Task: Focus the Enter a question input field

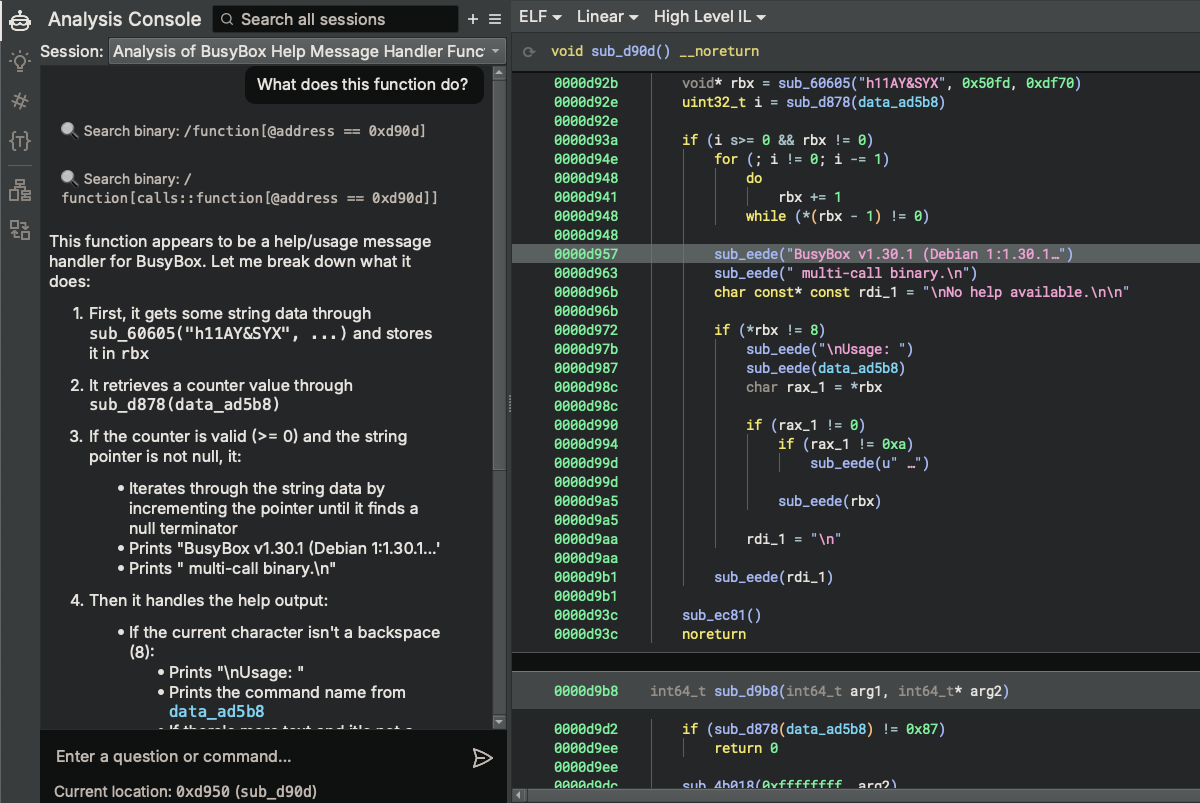Action: [250, 758]
